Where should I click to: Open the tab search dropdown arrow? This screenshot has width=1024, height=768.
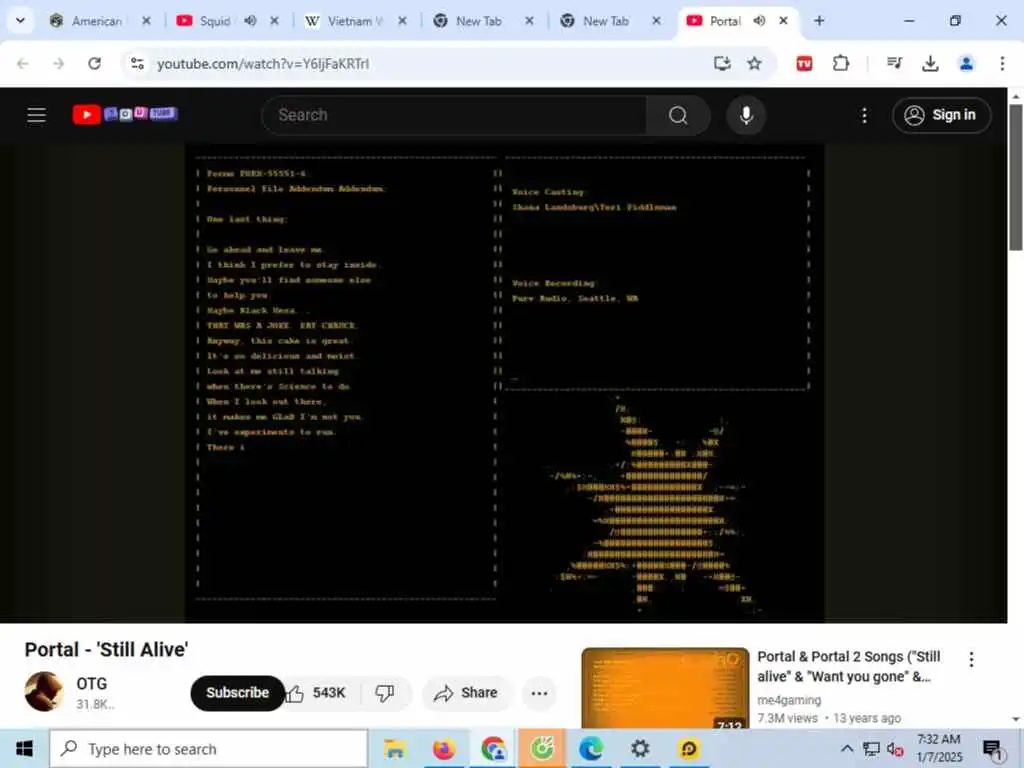[x=20, y=21]
